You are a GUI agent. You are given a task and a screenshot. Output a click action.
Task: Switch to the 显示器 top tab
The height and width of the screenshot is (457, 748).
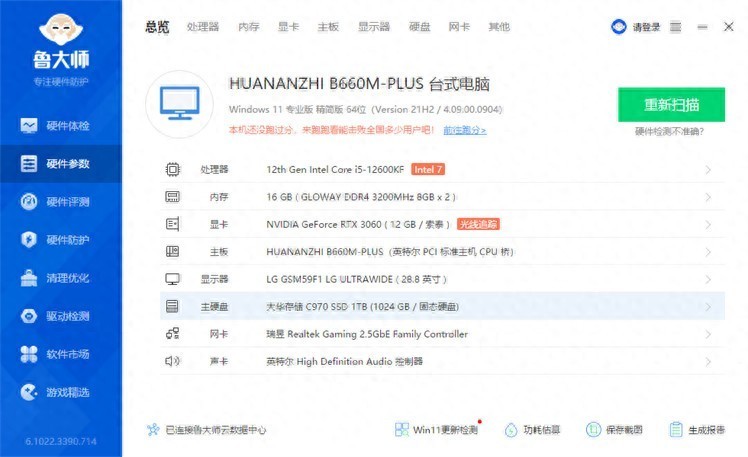(x=374, y=27)
